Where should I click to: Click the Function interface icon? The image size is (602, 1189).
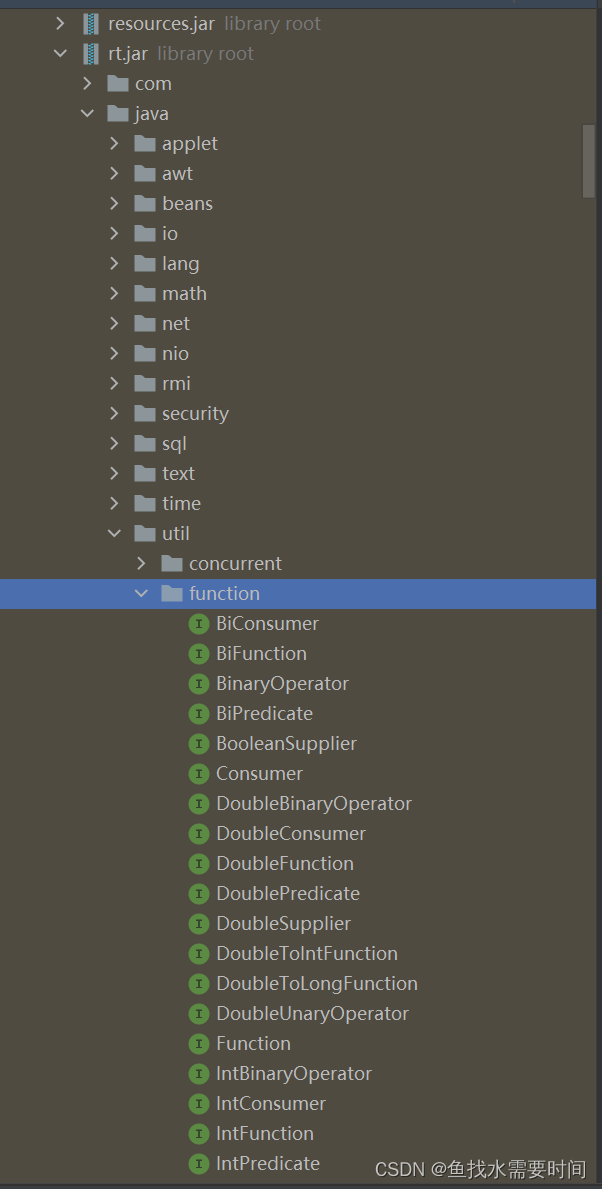coord(198,1044)
